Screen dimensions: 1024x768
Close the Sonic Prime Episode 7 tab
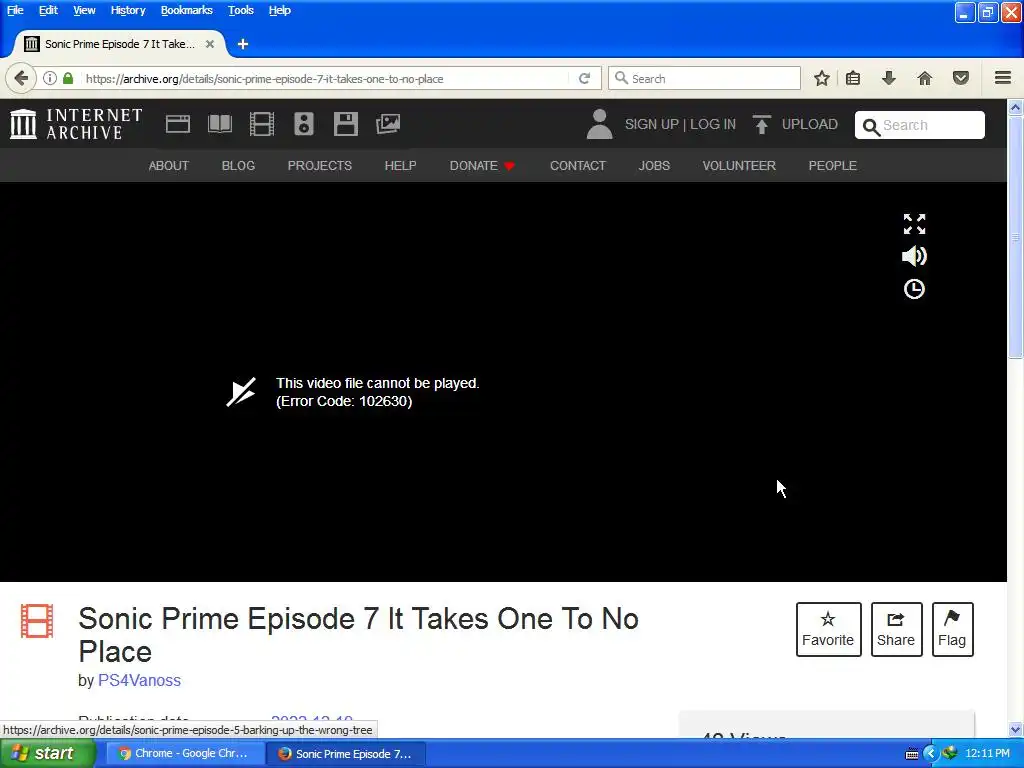(210, 44)
